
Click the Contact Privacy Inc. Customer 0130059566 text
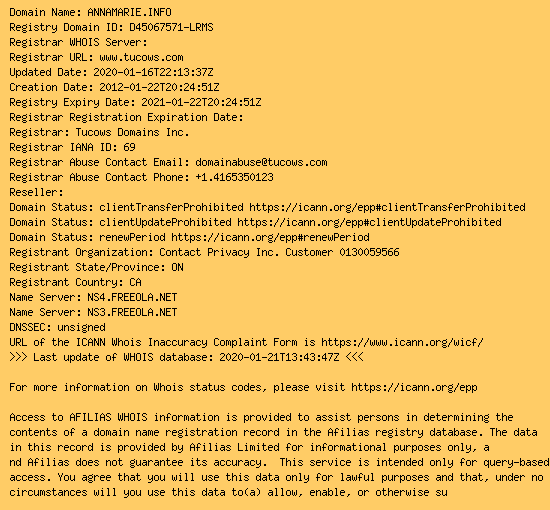tap(279, 253)
